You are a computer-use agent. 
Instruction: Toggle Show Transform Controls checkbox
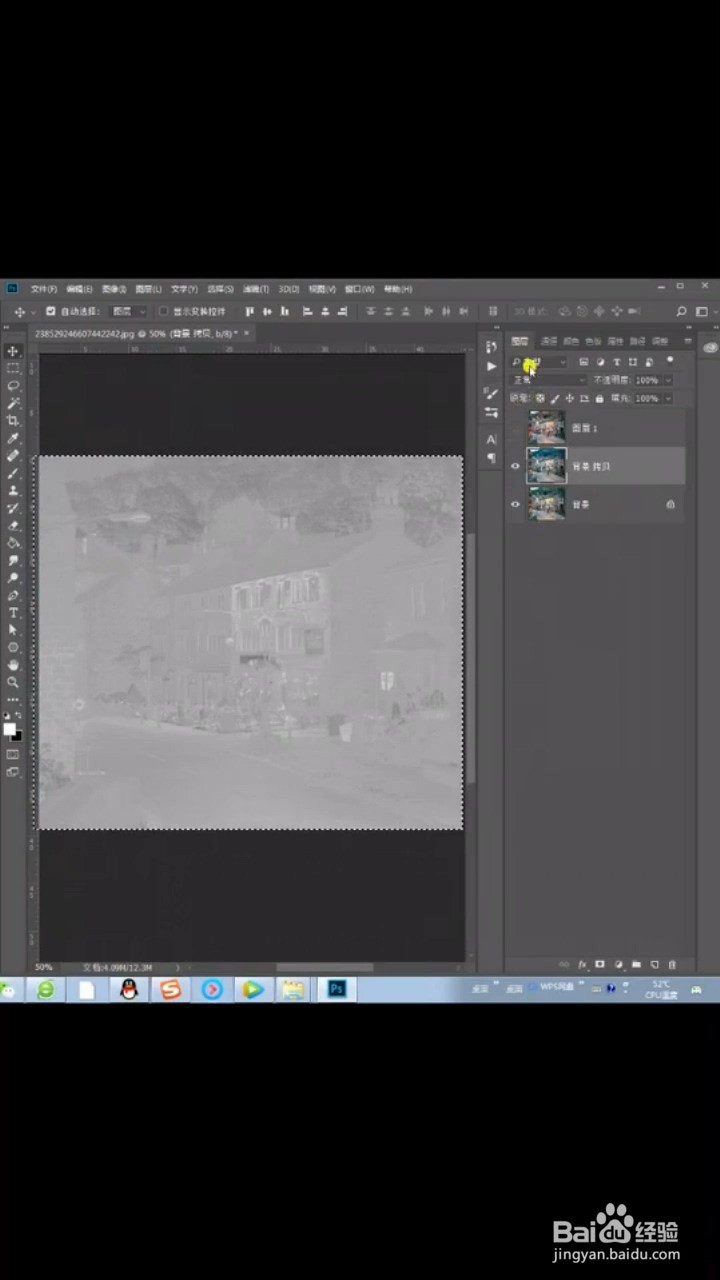click(164, 311)
